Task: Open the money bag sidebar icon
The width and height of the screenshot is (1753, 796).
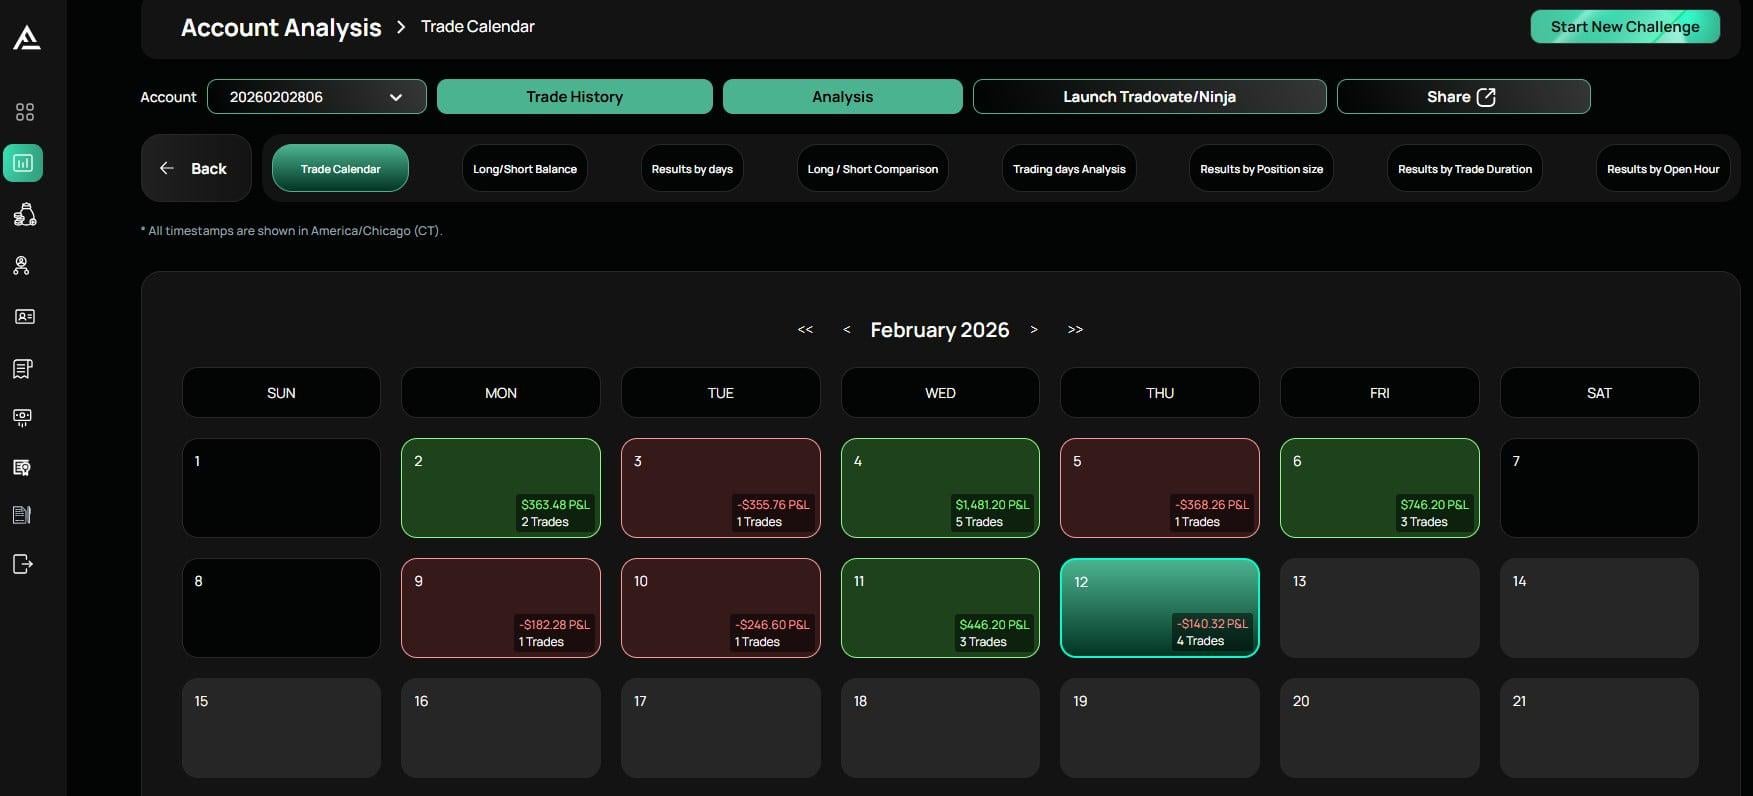Action: tap(25, 215)
